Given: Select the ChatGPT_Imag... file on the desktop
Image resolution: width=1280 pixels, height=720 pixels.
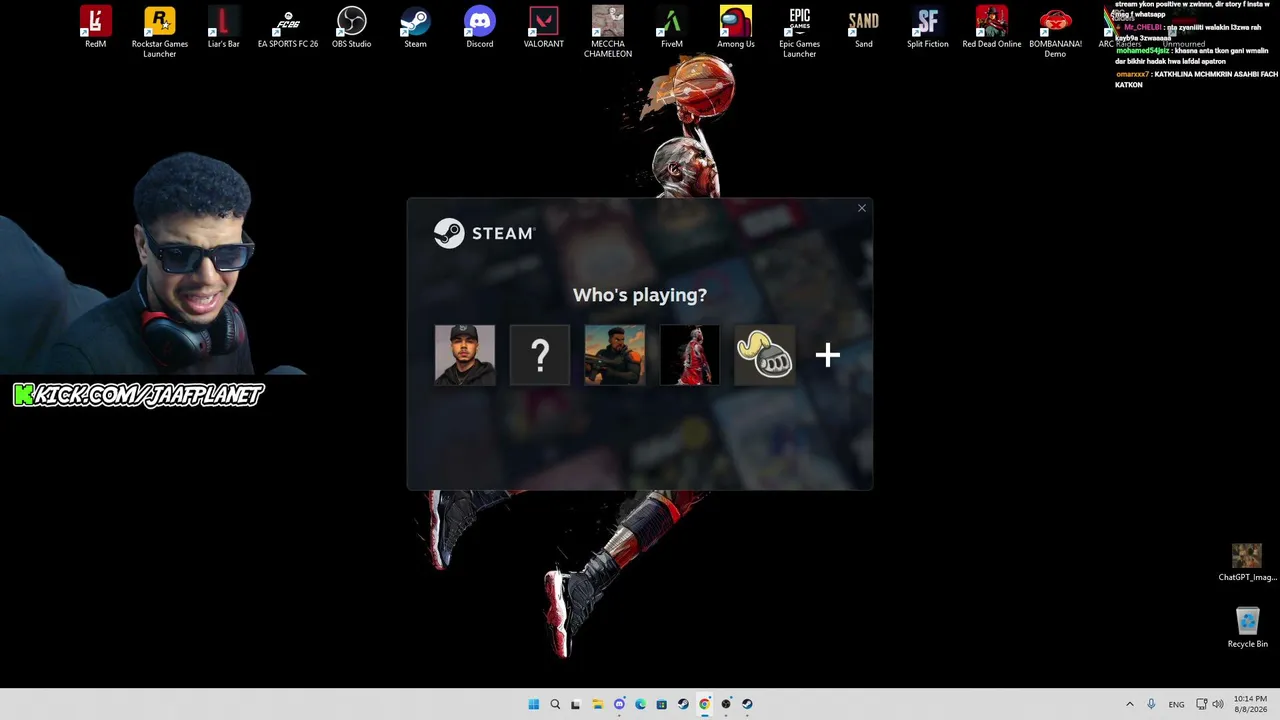Looking at the screenshot, I should pyautogui.click(x=1247, y=563).
